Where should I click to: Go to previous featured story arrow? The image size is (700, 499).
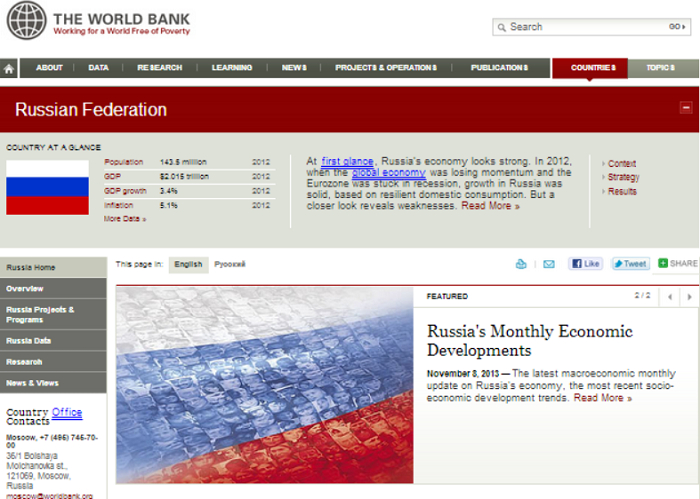(670, 297)
